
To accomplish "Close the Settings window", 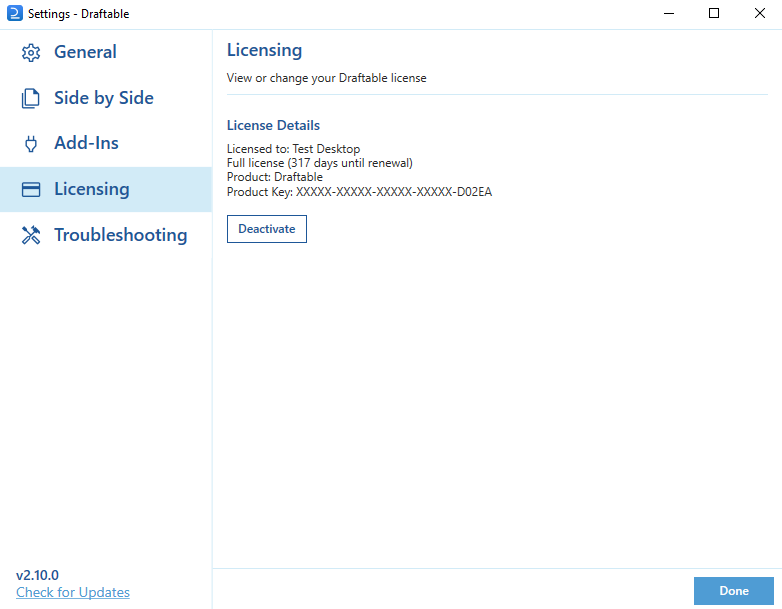I will [x=760, y=13].
